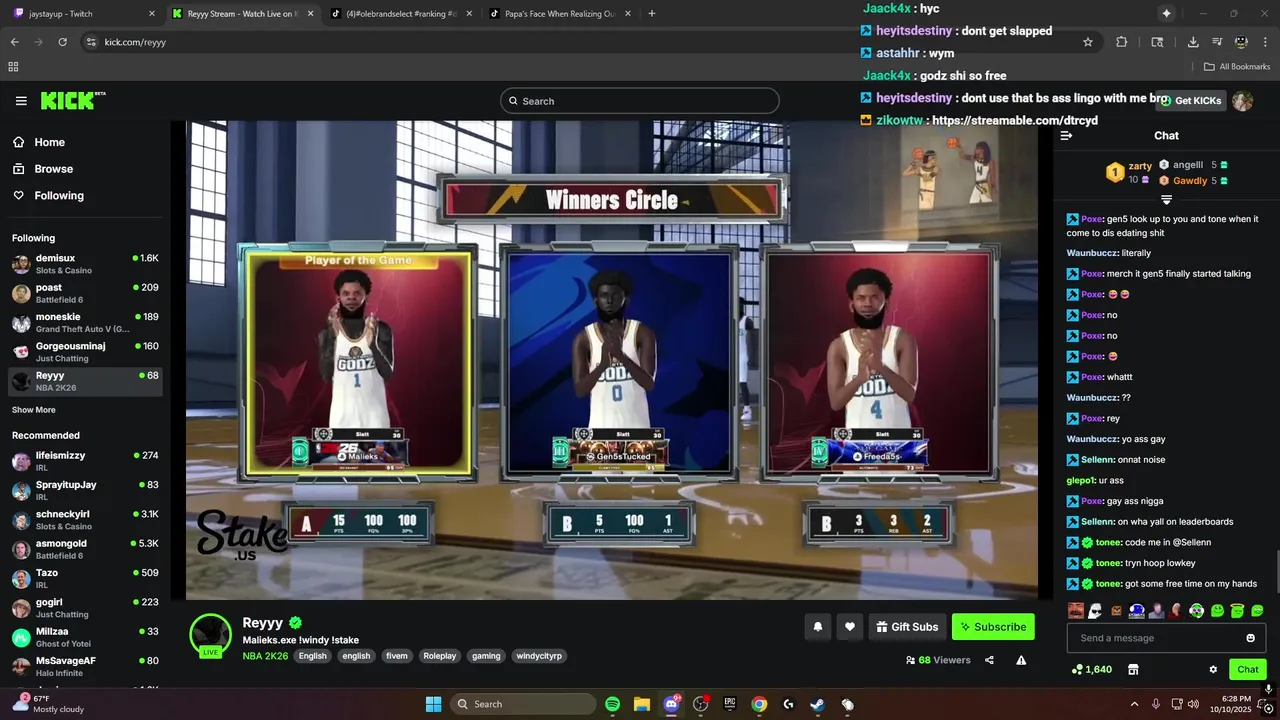Image resolution: width=1280 pixels, height=720 pixels.
Task: Share the stream via share icon
Action: (989, 660)
